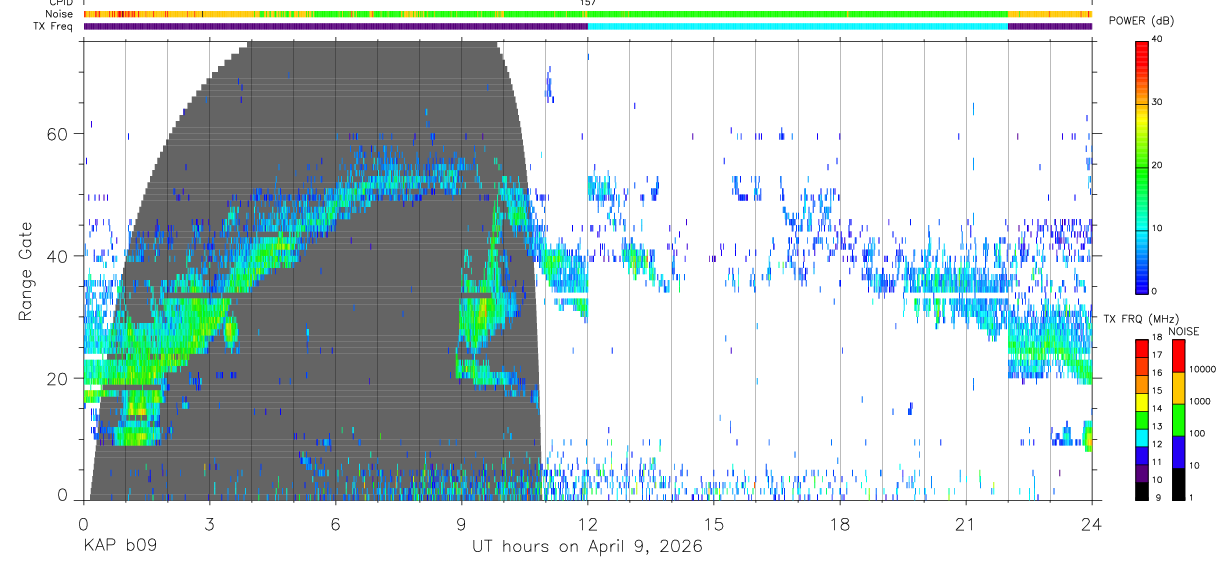The height and width of the screenshot is (567, 1228).
Task: Click the green region of POWER color bar
Action: [x=1142, y=170]
